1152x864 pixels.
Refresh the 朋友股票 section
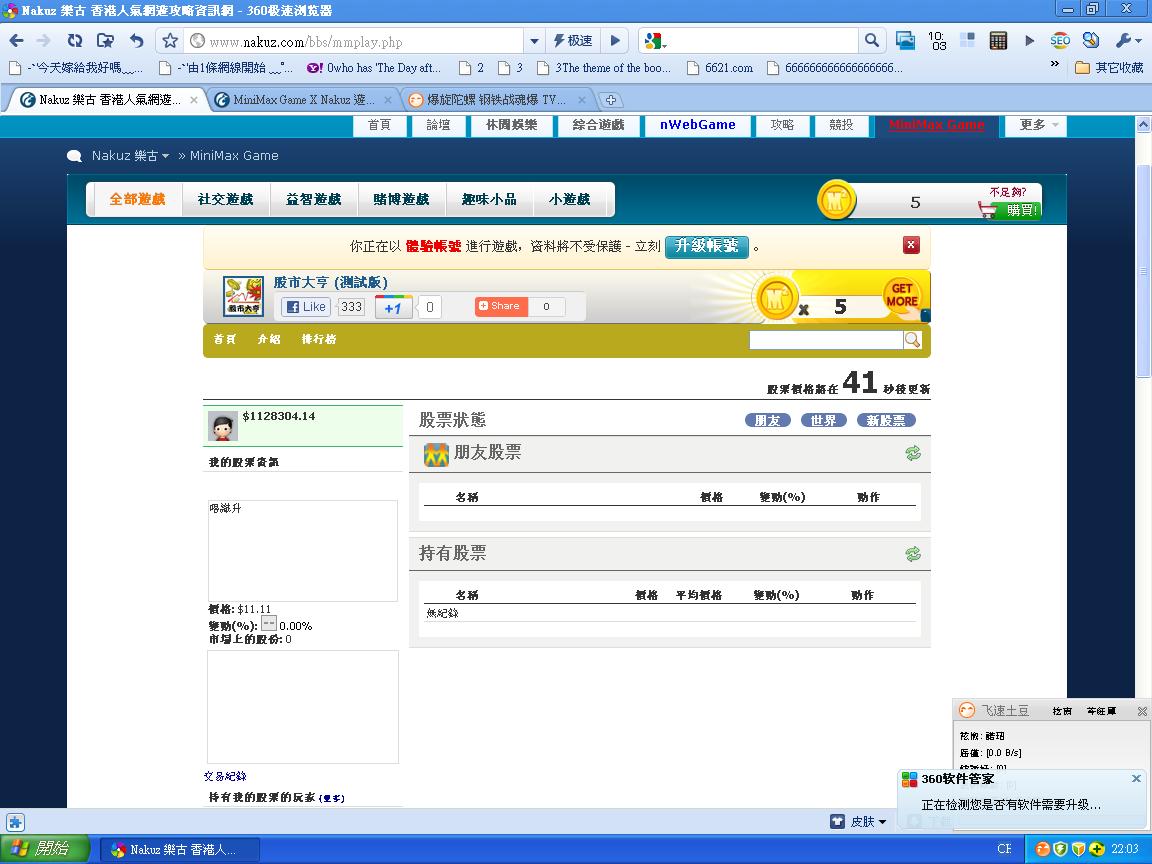tap(912, 453)
